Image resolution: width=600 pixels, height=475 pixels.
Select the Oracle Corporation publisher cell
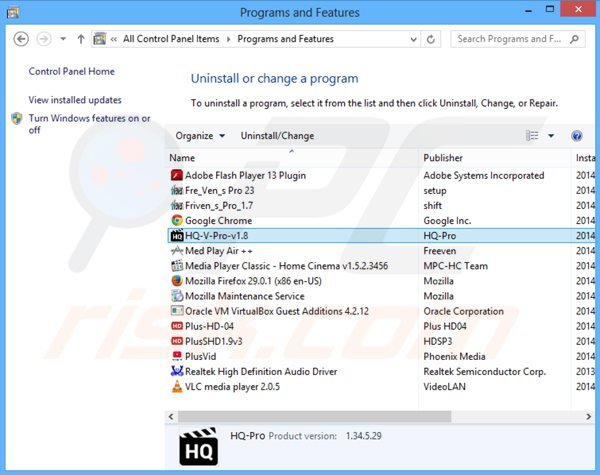pos(463,311)
